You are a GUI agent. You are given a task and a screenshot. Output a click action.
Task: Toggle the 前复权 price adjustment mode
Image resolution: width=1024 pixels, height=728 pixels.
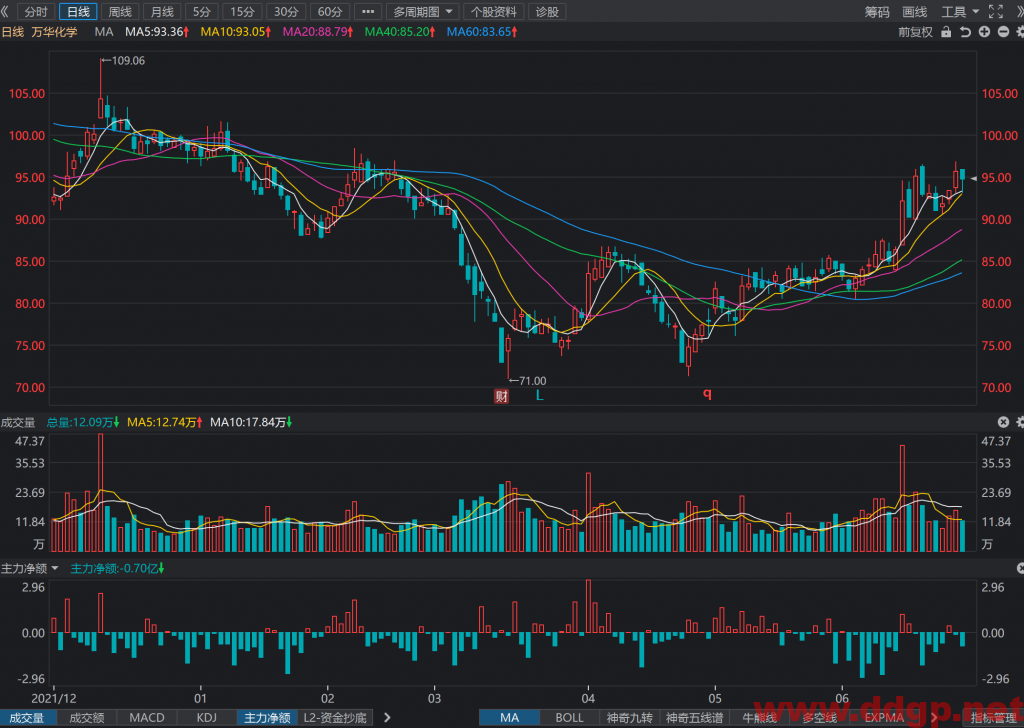coord(916,32)
